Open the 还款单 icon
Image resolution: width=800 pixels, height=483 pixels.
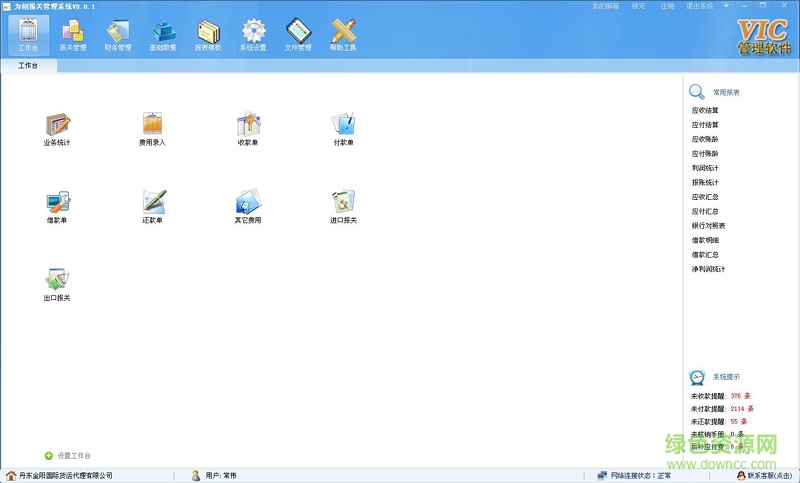(152, 202)
